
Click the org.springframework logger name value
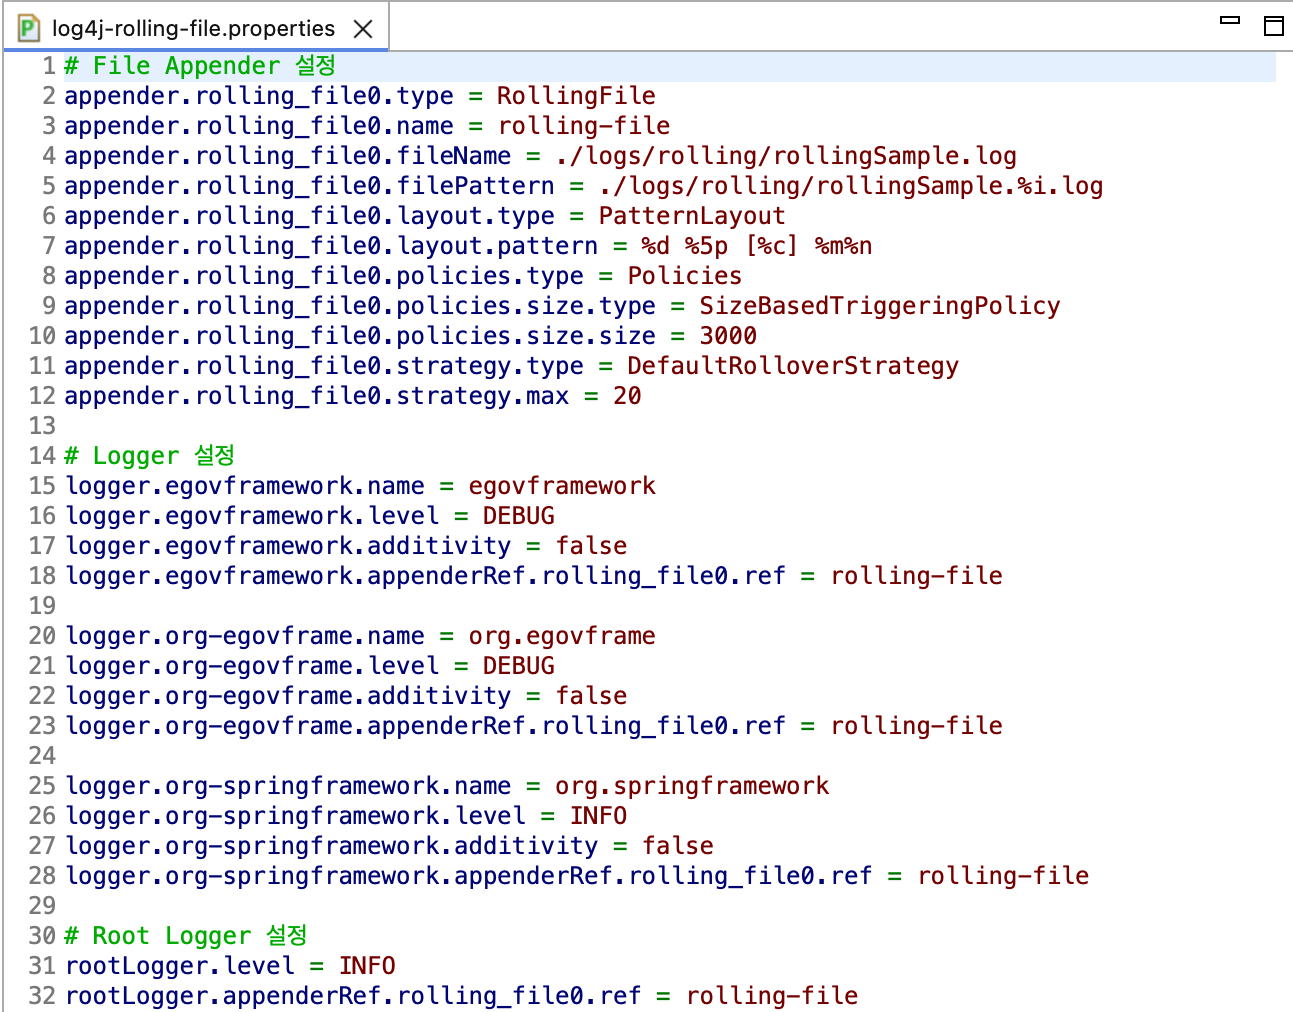pos(691,786)
